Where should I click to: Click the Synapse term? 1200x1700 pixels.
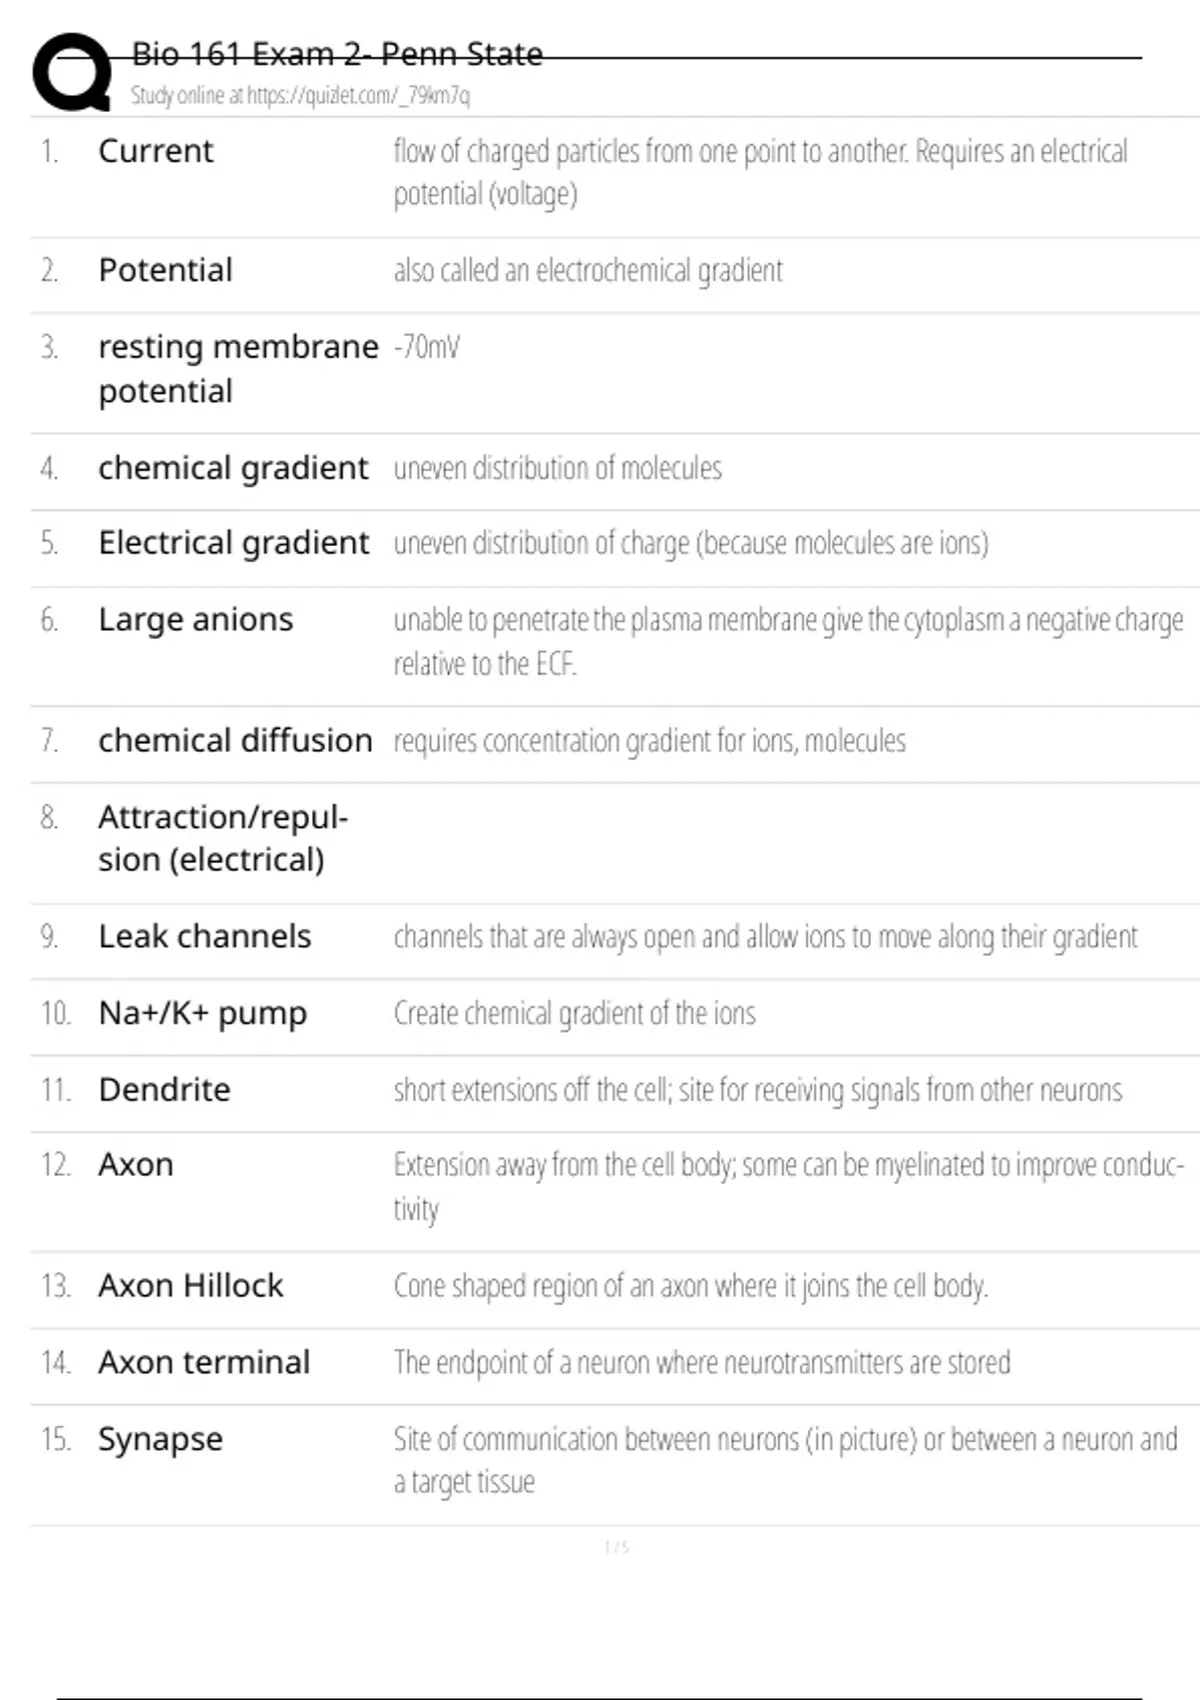coord(160,1440)
